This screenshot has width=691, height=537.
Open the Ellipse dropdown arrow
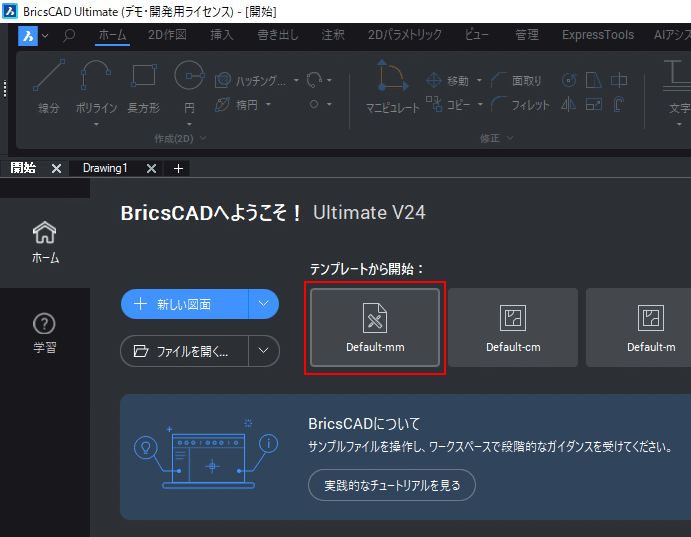pyautogui.click(x=268, y=105)
